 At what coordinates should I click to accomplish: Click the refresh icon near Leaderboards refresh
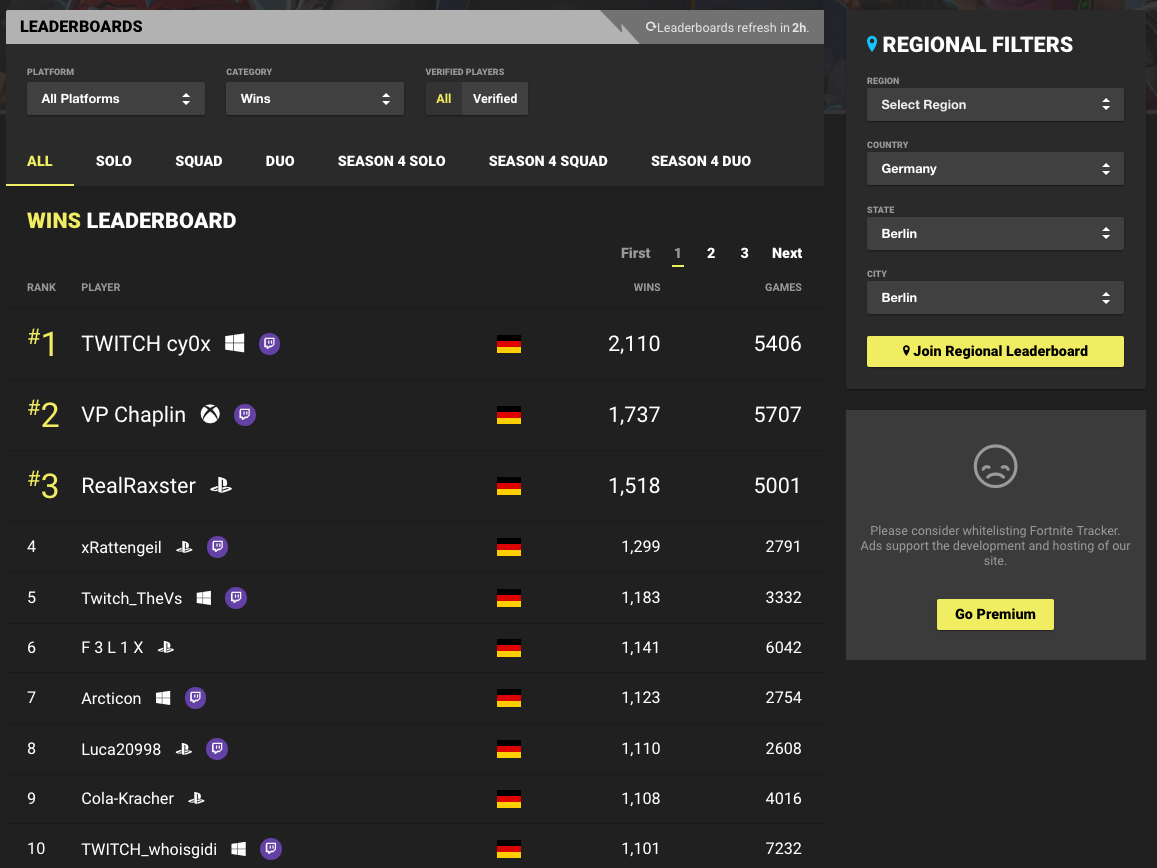click(651, 27)
